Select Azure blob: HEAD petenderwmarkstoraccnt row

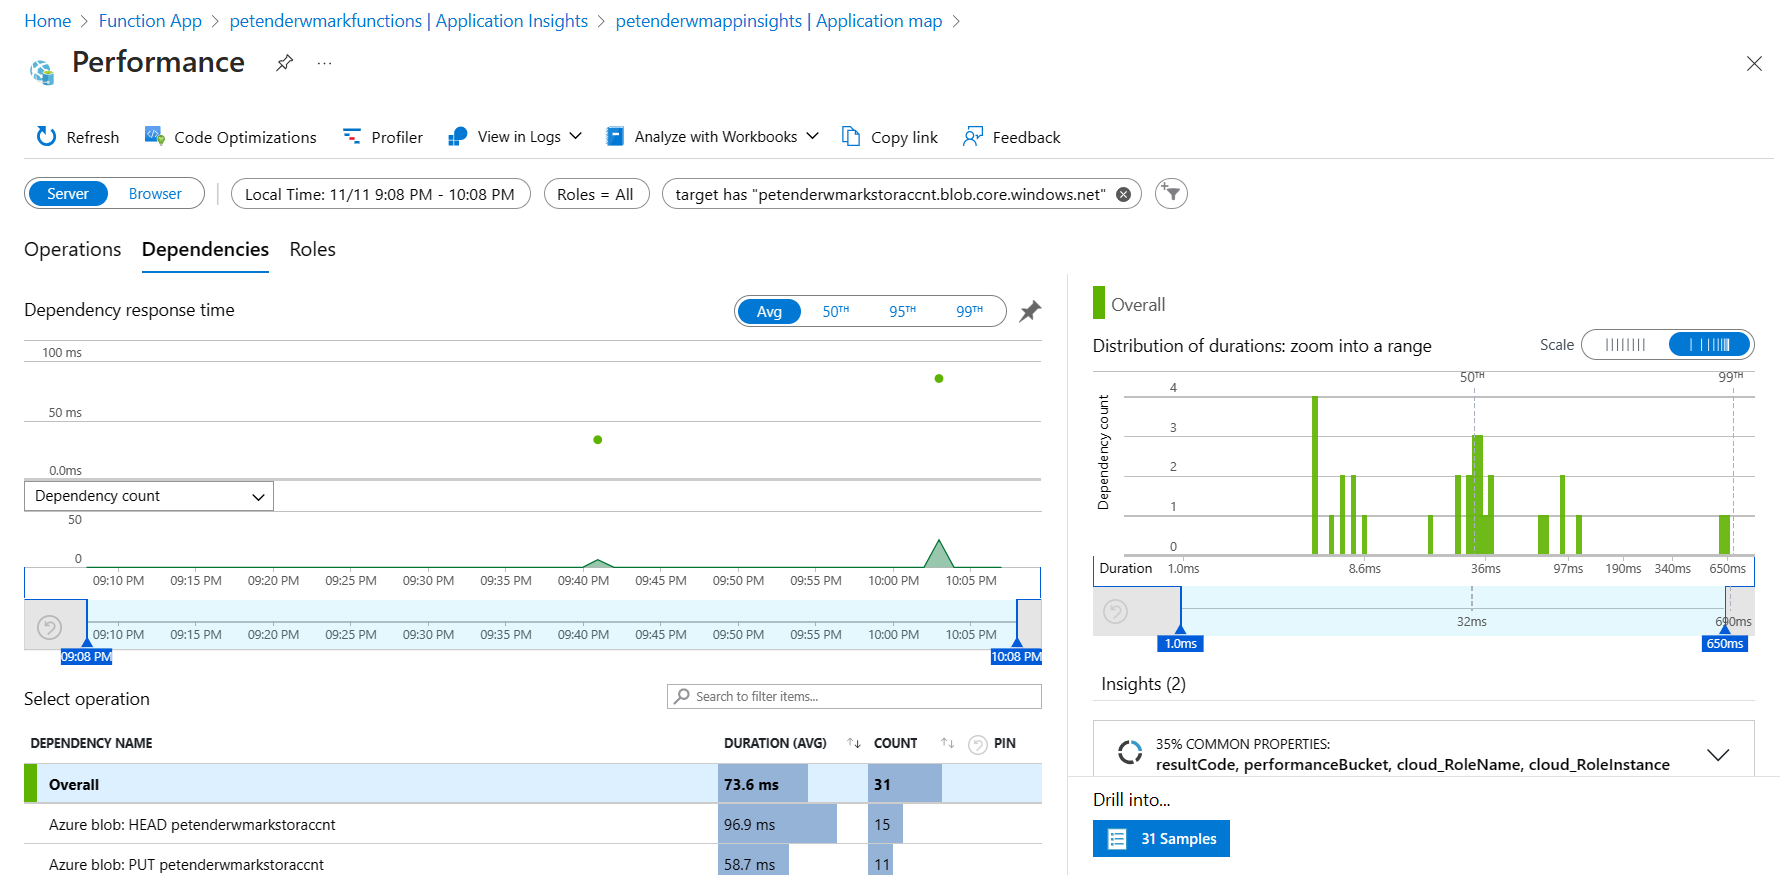point(533,824)
